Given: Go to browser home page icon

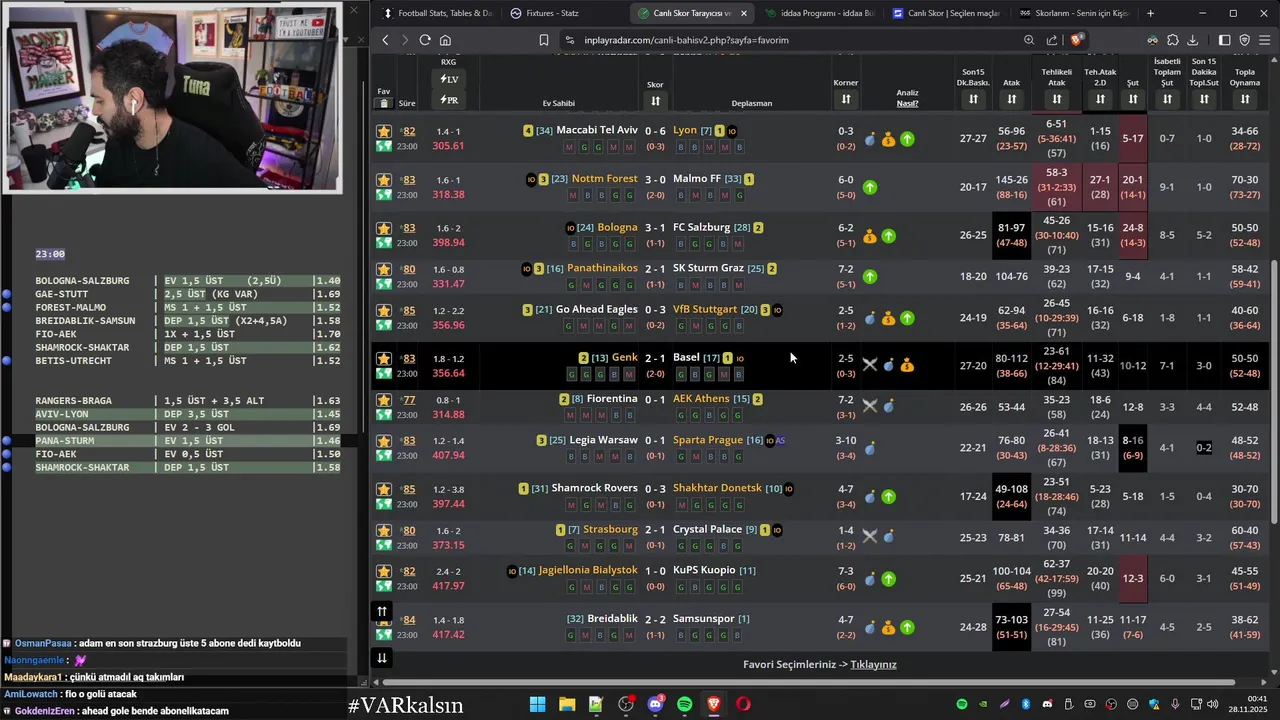Looking at the screenshot, I should click(x=445, y=40).
